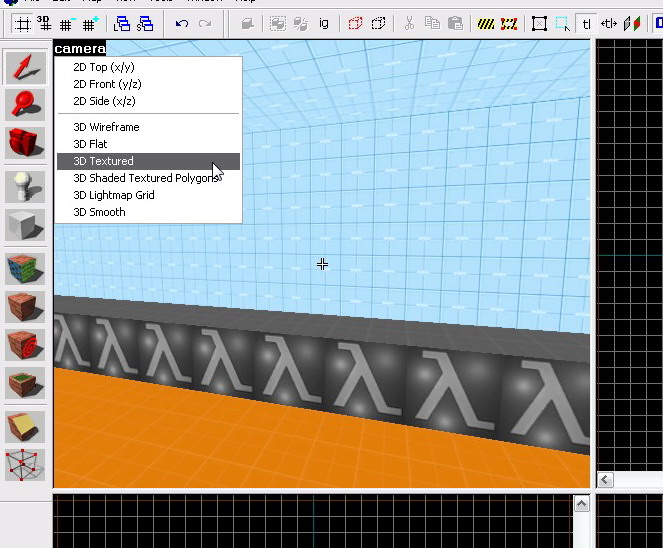Hide selected objects icon
This screenshot has height=548, width=663.
pyautogui.click(x=355, y=24)
